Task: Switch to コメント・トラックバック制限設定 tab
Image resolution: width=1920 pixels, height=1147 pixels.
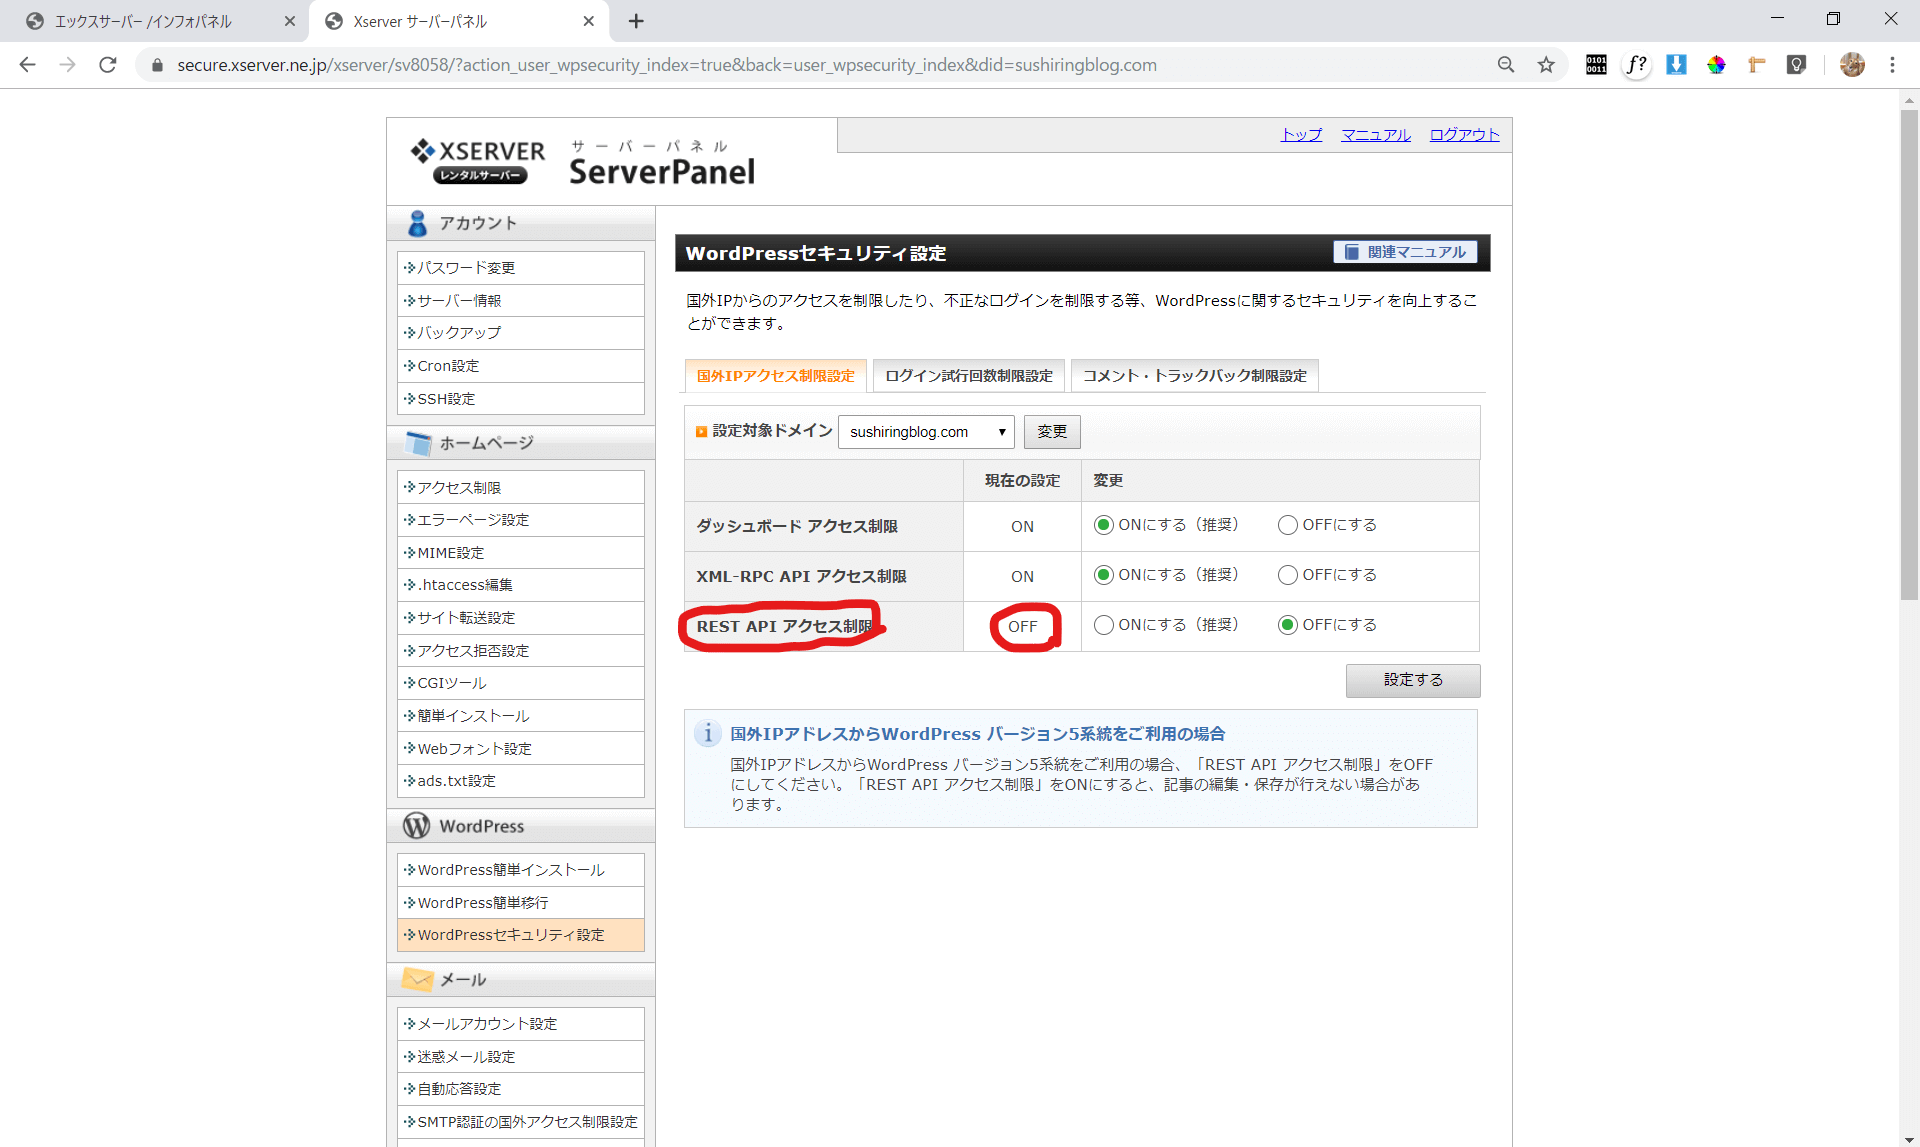Action: (1194, 376)
